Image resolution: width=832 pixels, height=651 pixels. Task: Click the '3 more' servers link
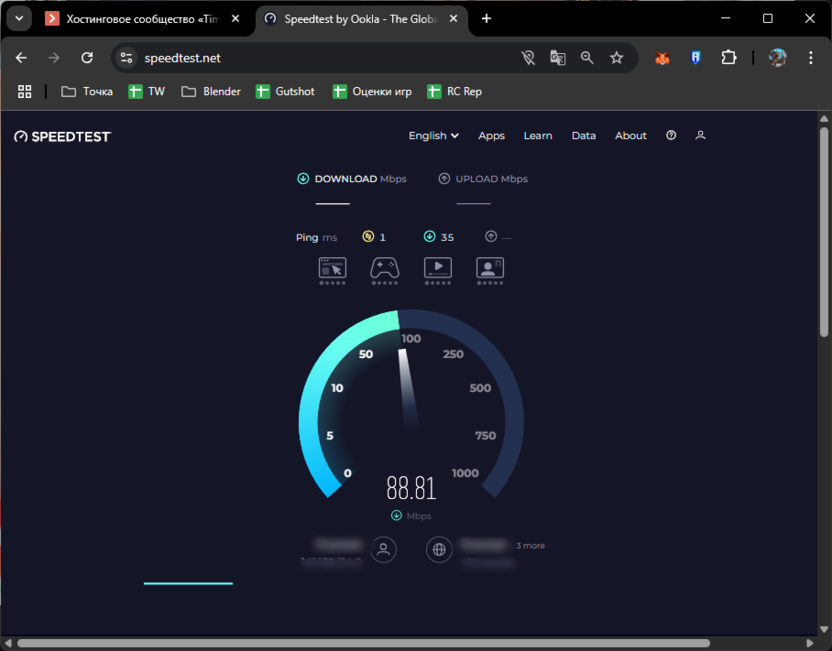[530, 546]
